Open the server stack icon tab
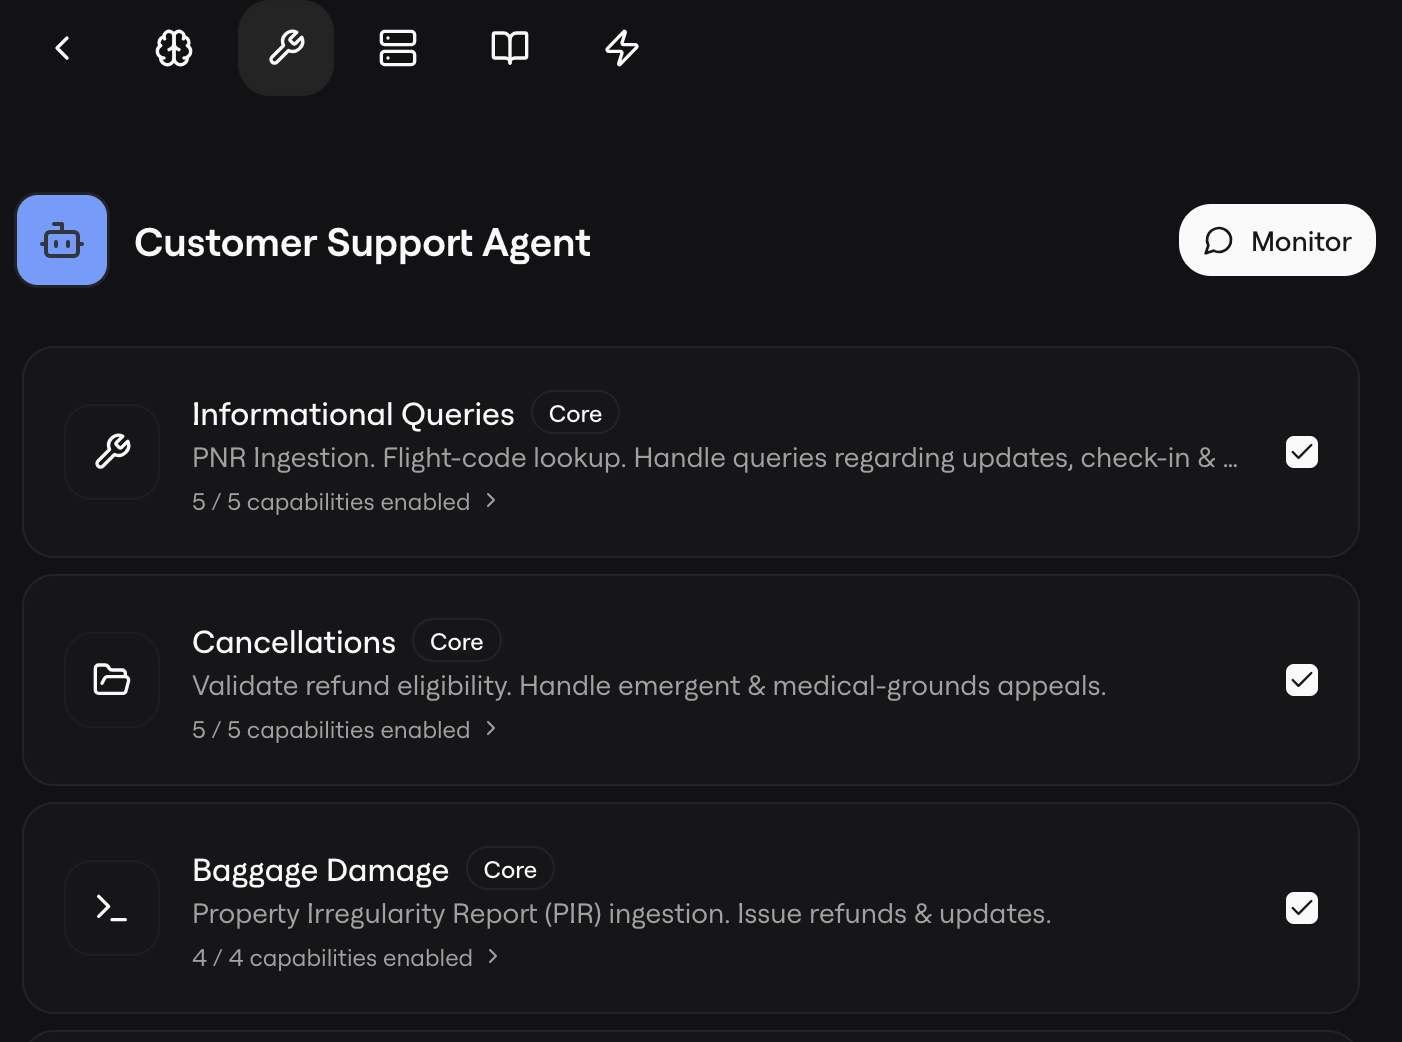 tap(398, 48)
